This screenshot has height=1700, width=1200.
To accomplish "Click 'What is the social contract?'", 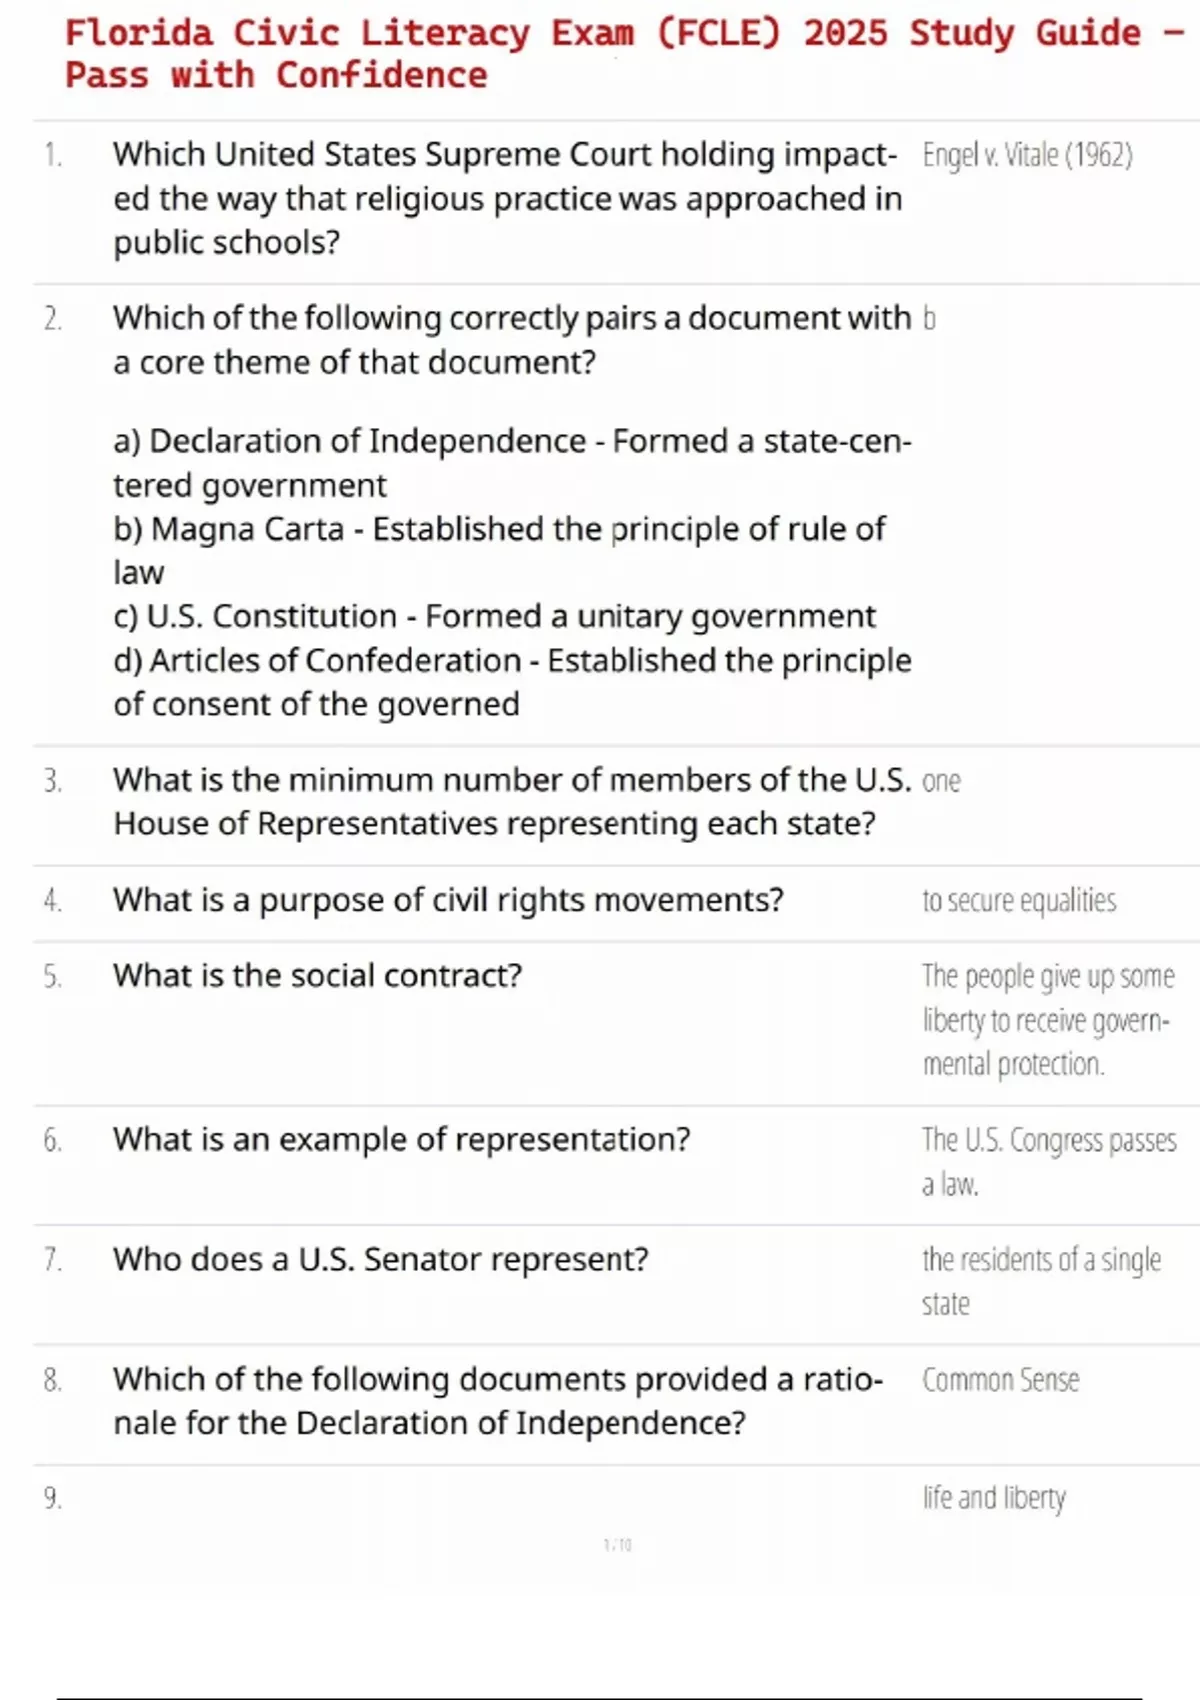I will [x=317, y=975].
